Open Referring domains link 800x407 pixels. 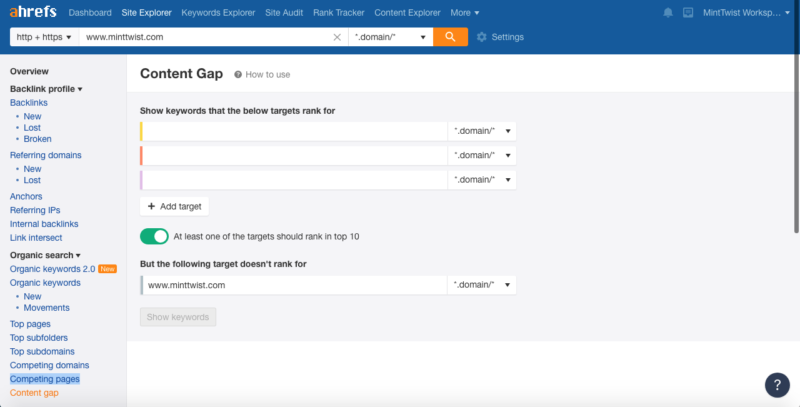(x=45, y=155)
